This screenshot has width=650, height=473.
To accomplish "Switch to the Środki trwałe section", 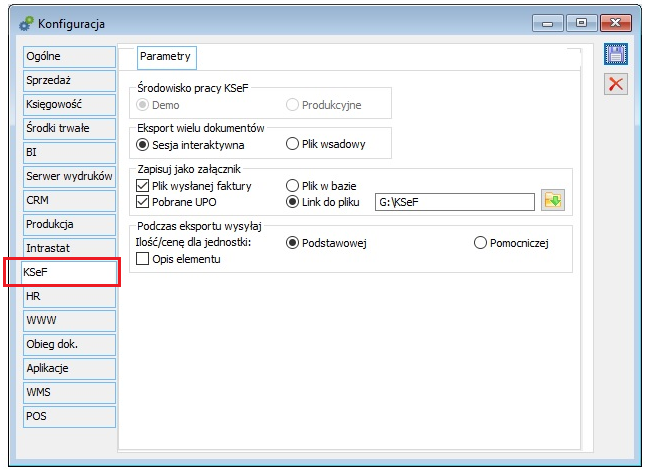I will tap(69, 129).
